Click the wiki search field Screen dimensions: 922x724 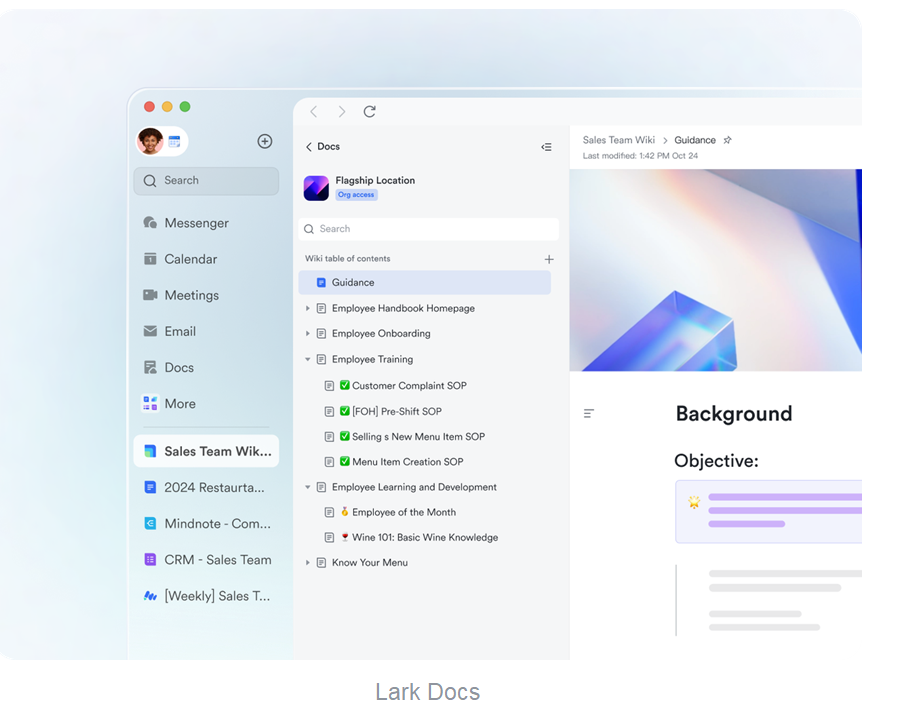click(428, 229)
